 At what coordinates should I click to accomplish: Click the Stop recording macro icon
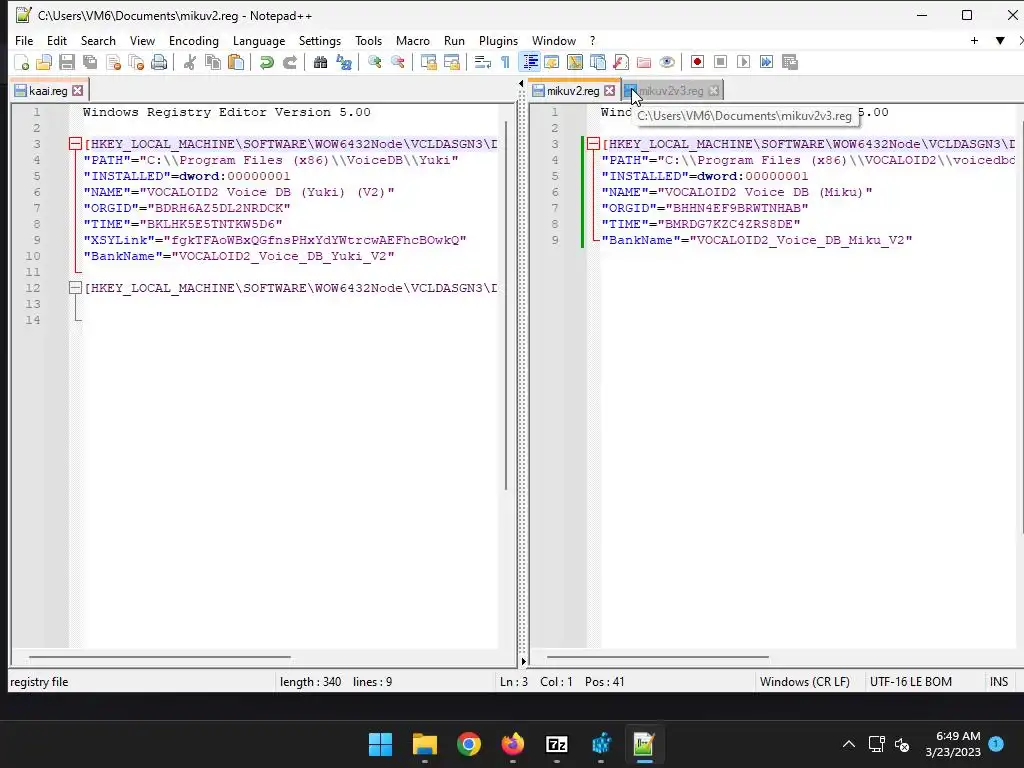tap(720, 62)
